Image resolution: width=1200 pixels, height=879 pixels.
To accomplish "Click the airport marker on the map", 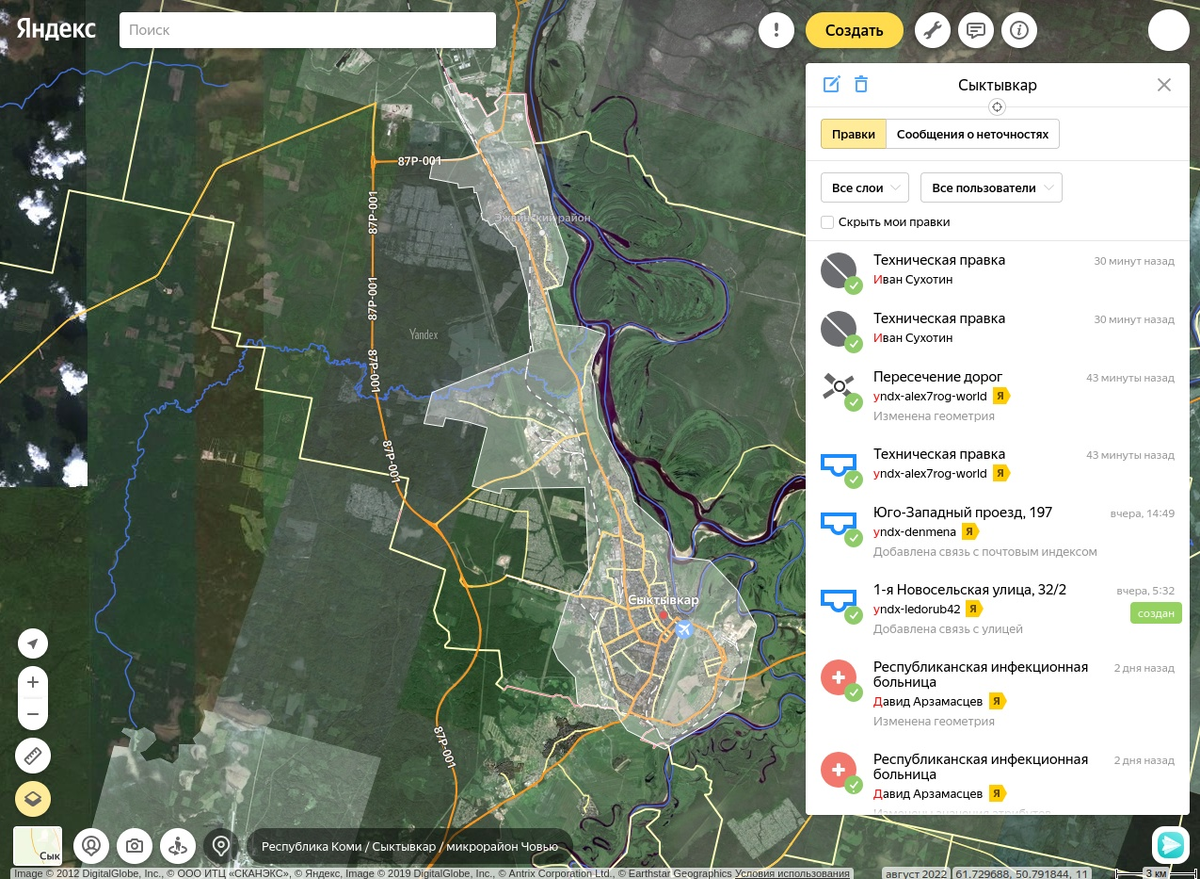I will point(684,630).
